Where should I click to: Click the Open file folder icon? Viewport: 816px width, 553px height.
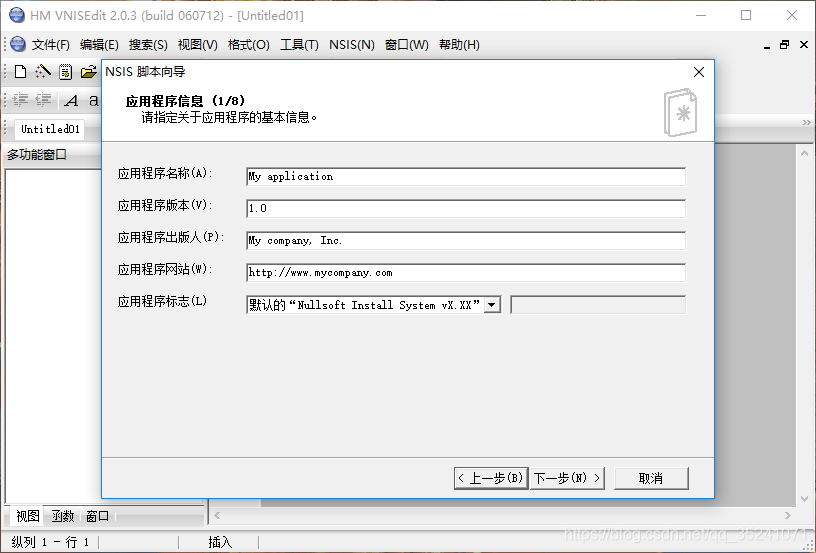point(89,71)
